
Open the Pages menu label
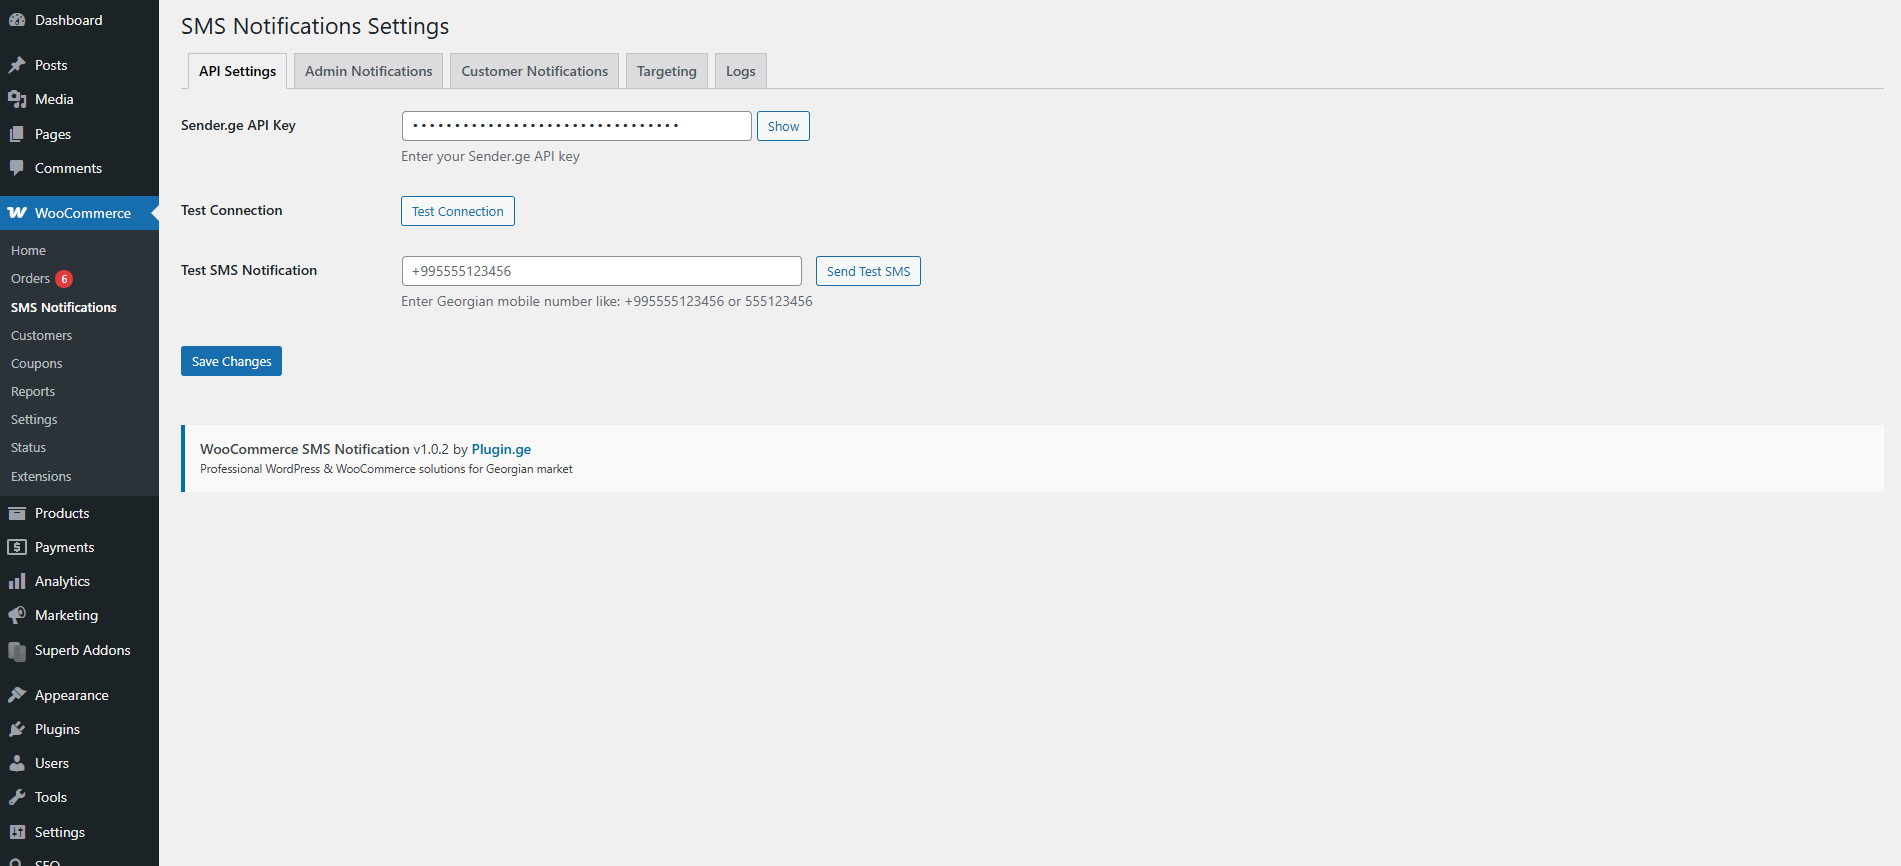coord(53,134)
